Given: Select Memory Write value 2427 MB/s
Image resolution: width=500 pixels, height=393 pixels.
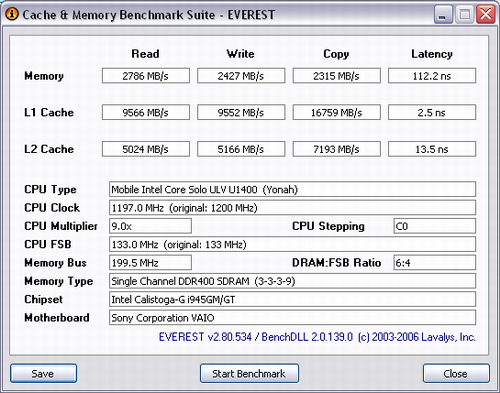Looking at the screenshot, I should coord(241,76).
